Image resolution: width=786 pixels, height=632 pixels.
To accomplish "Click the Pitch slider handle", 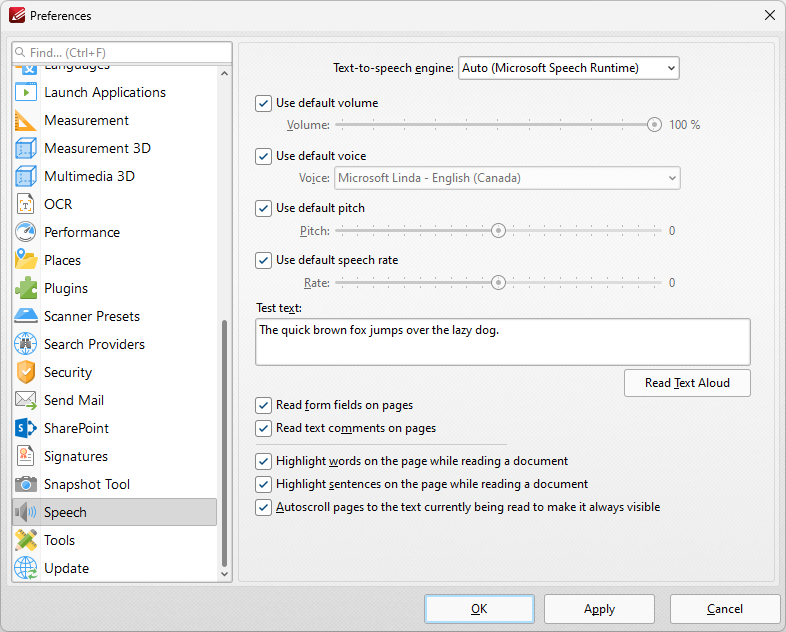I will tap(498, 231).
